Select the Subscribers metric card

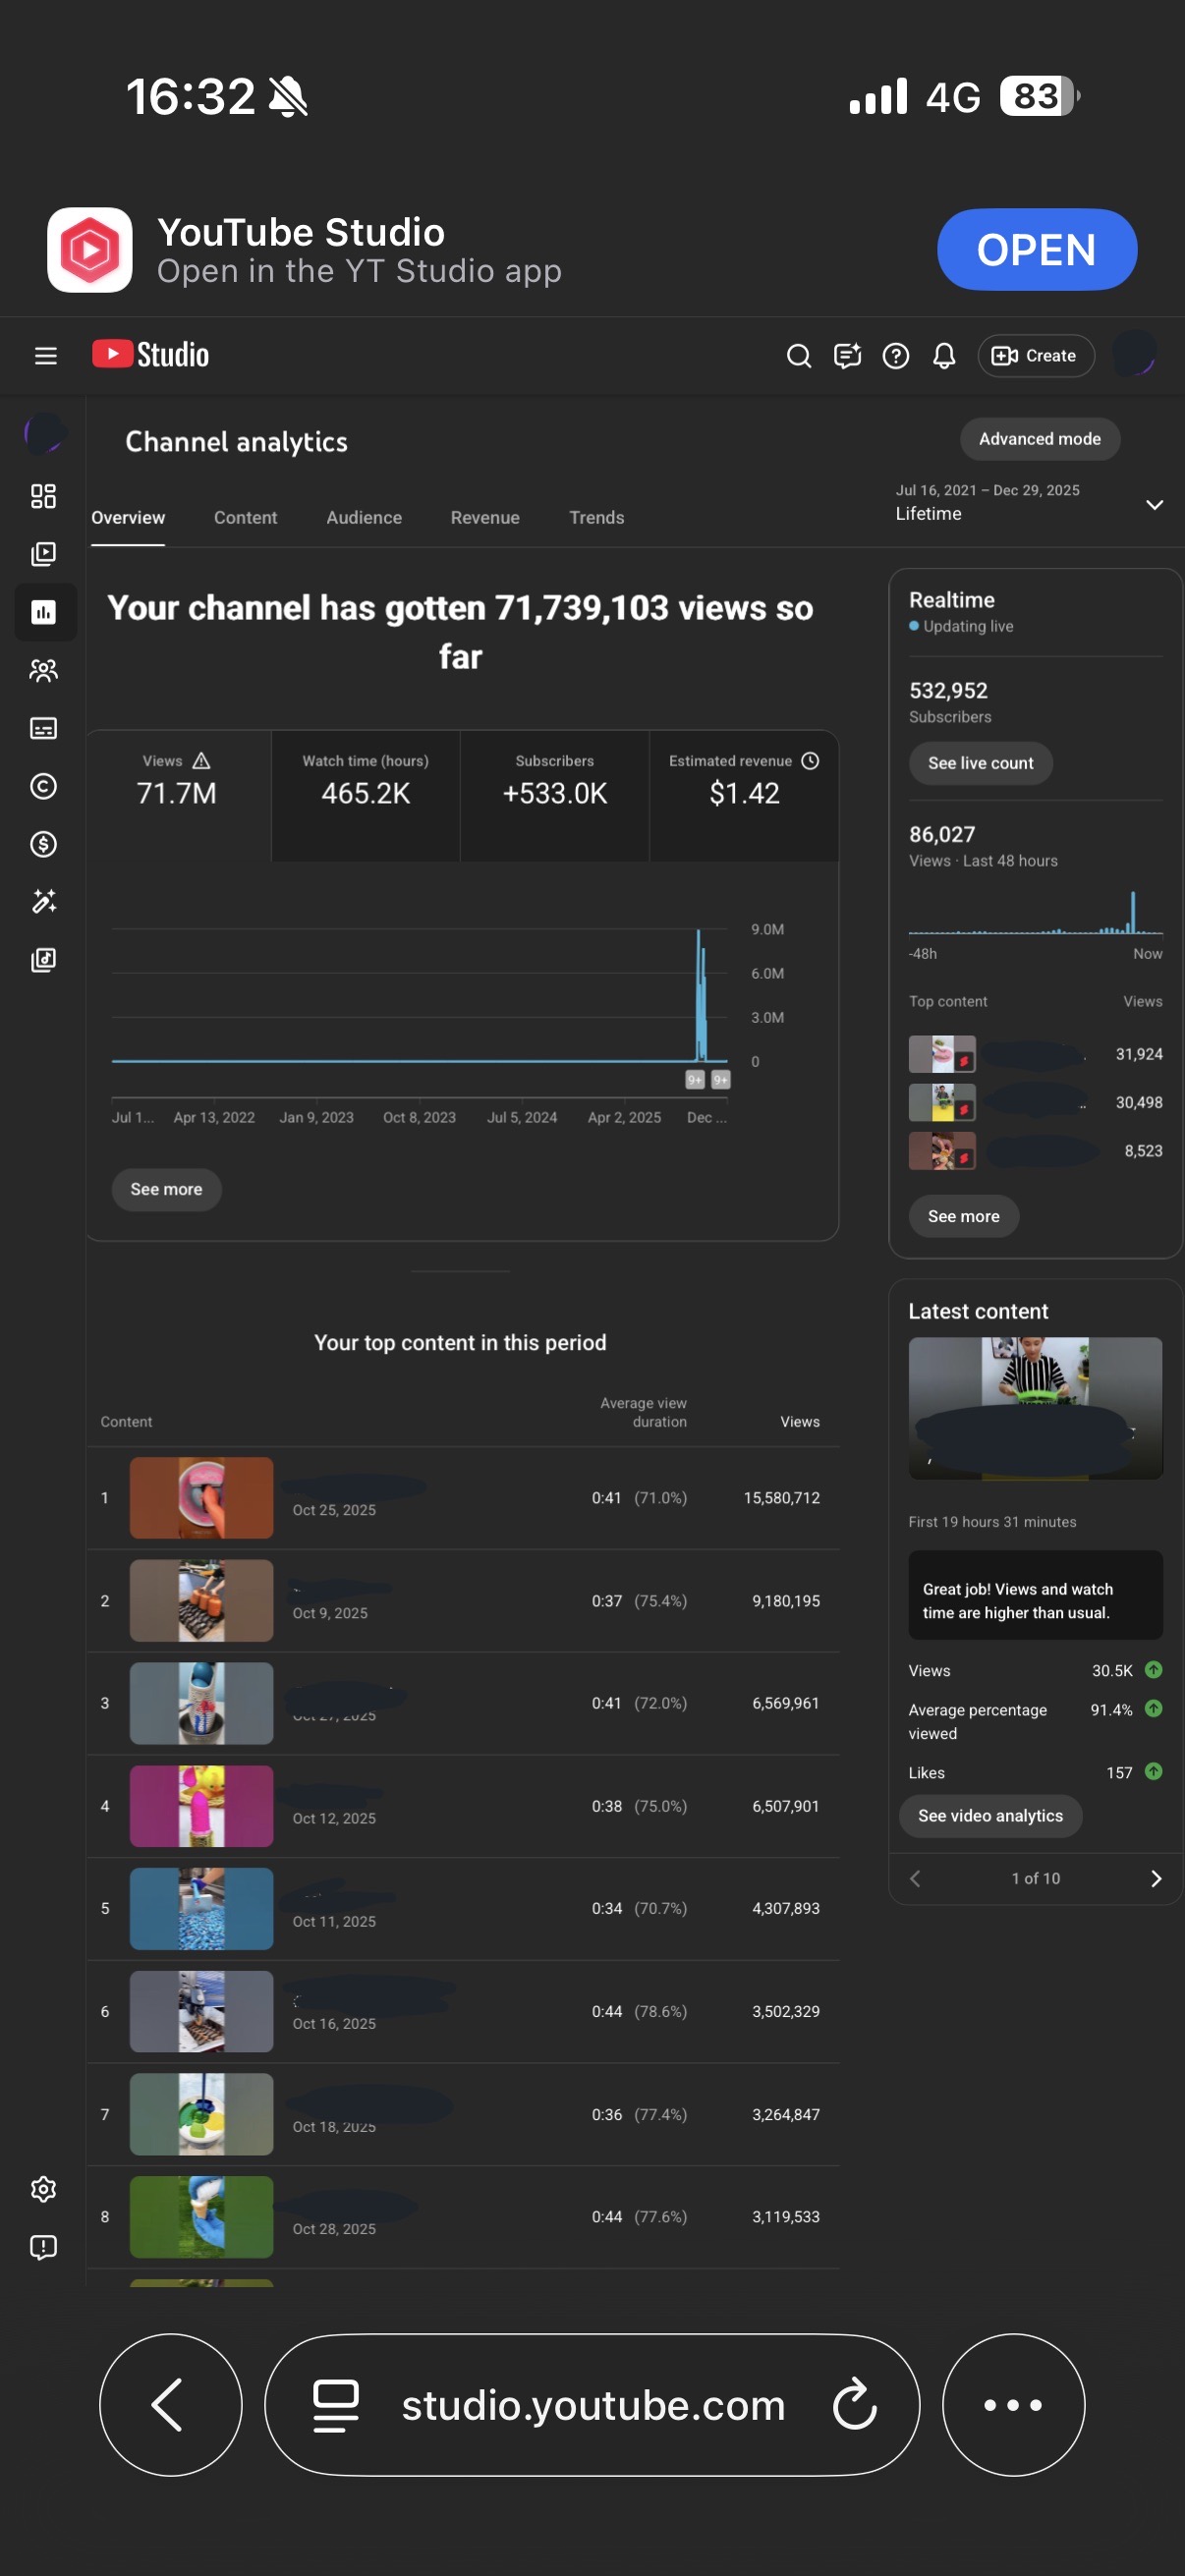(x=554, y=793)
